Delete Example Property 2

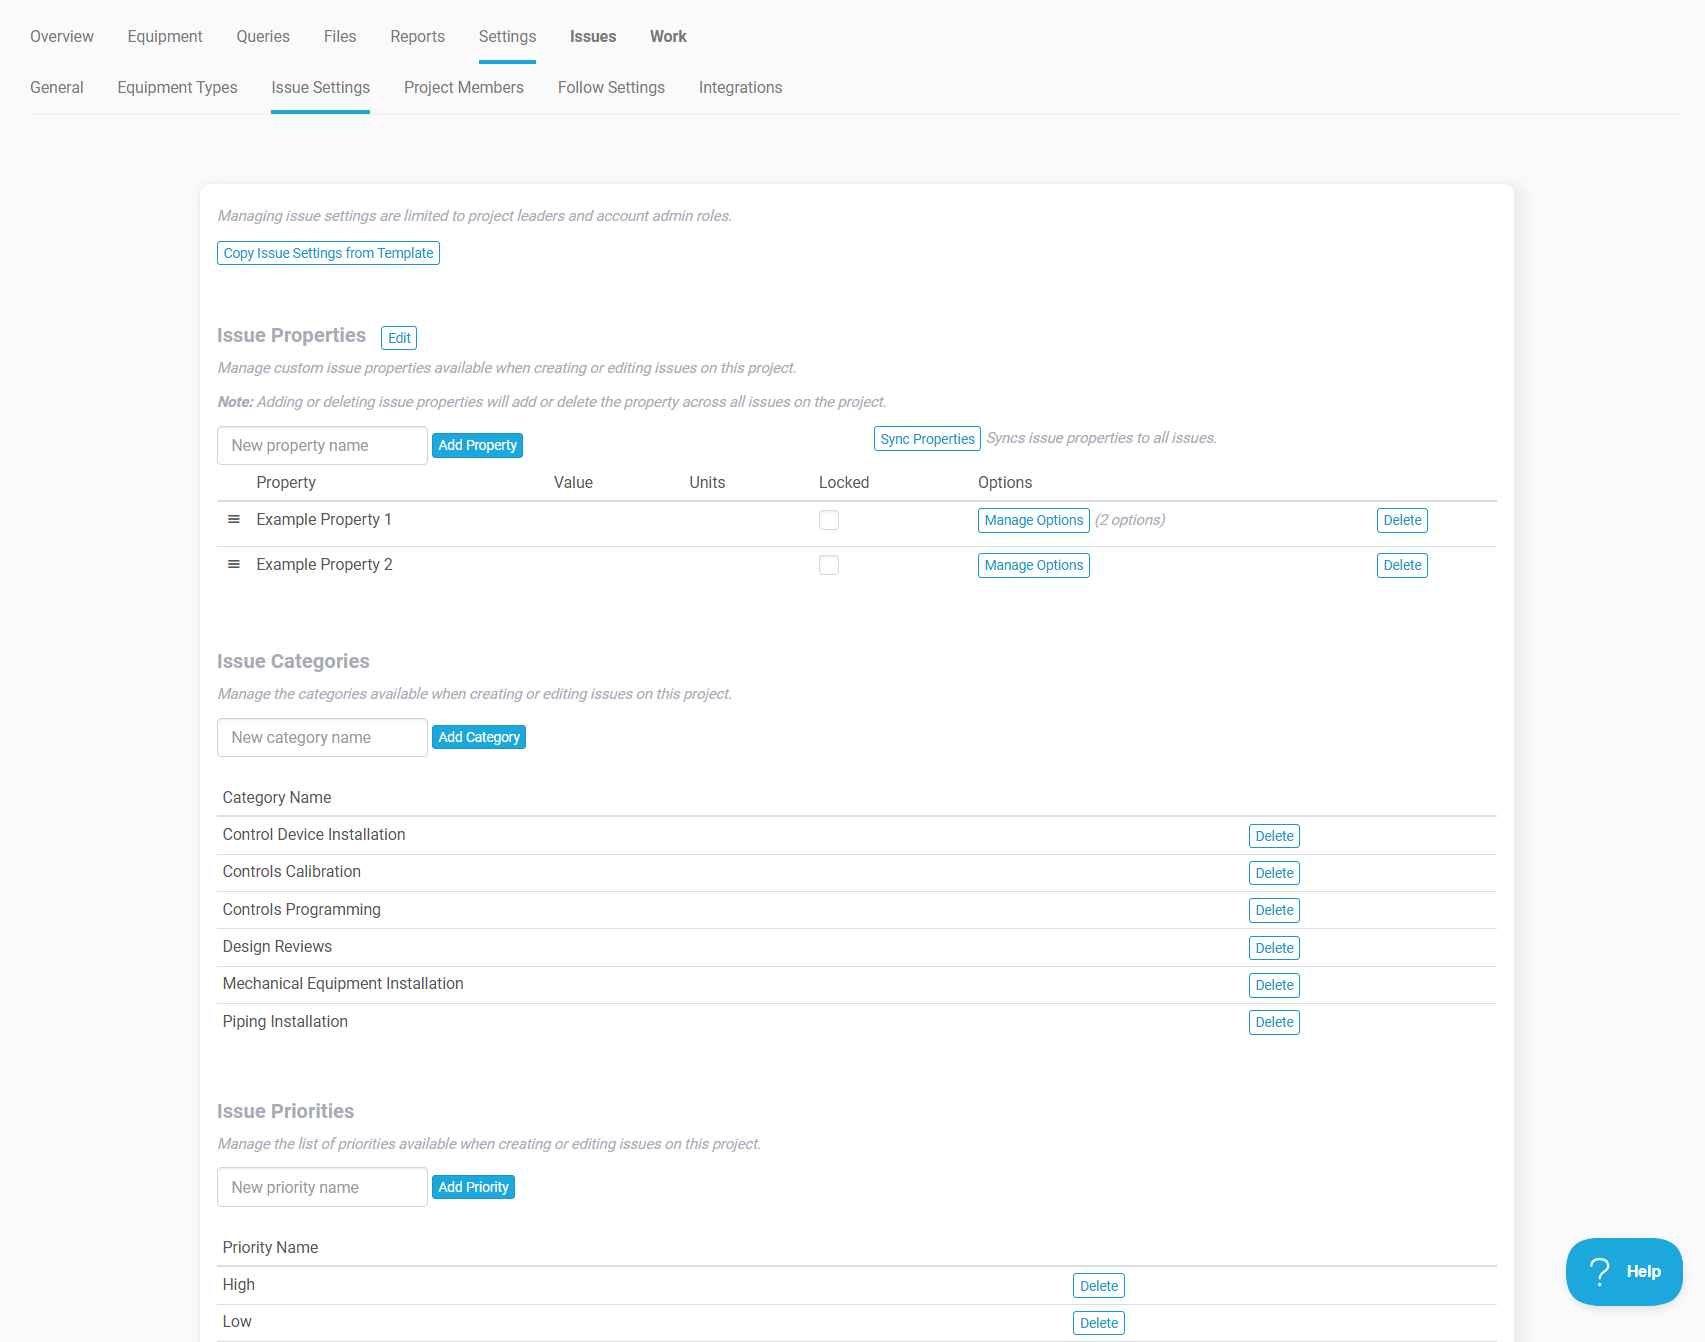tap(1402, 565)
